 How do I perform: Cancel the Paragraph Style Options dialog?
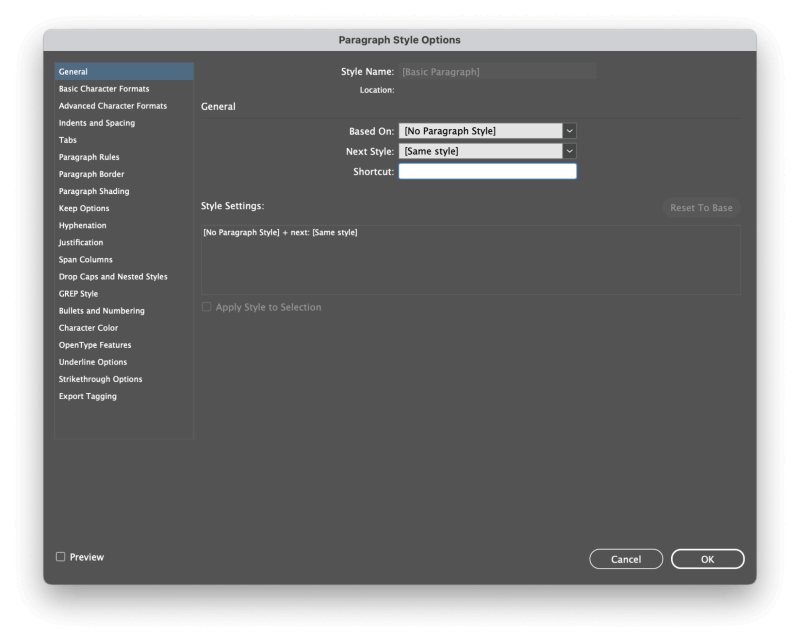[x=626, y=559]
